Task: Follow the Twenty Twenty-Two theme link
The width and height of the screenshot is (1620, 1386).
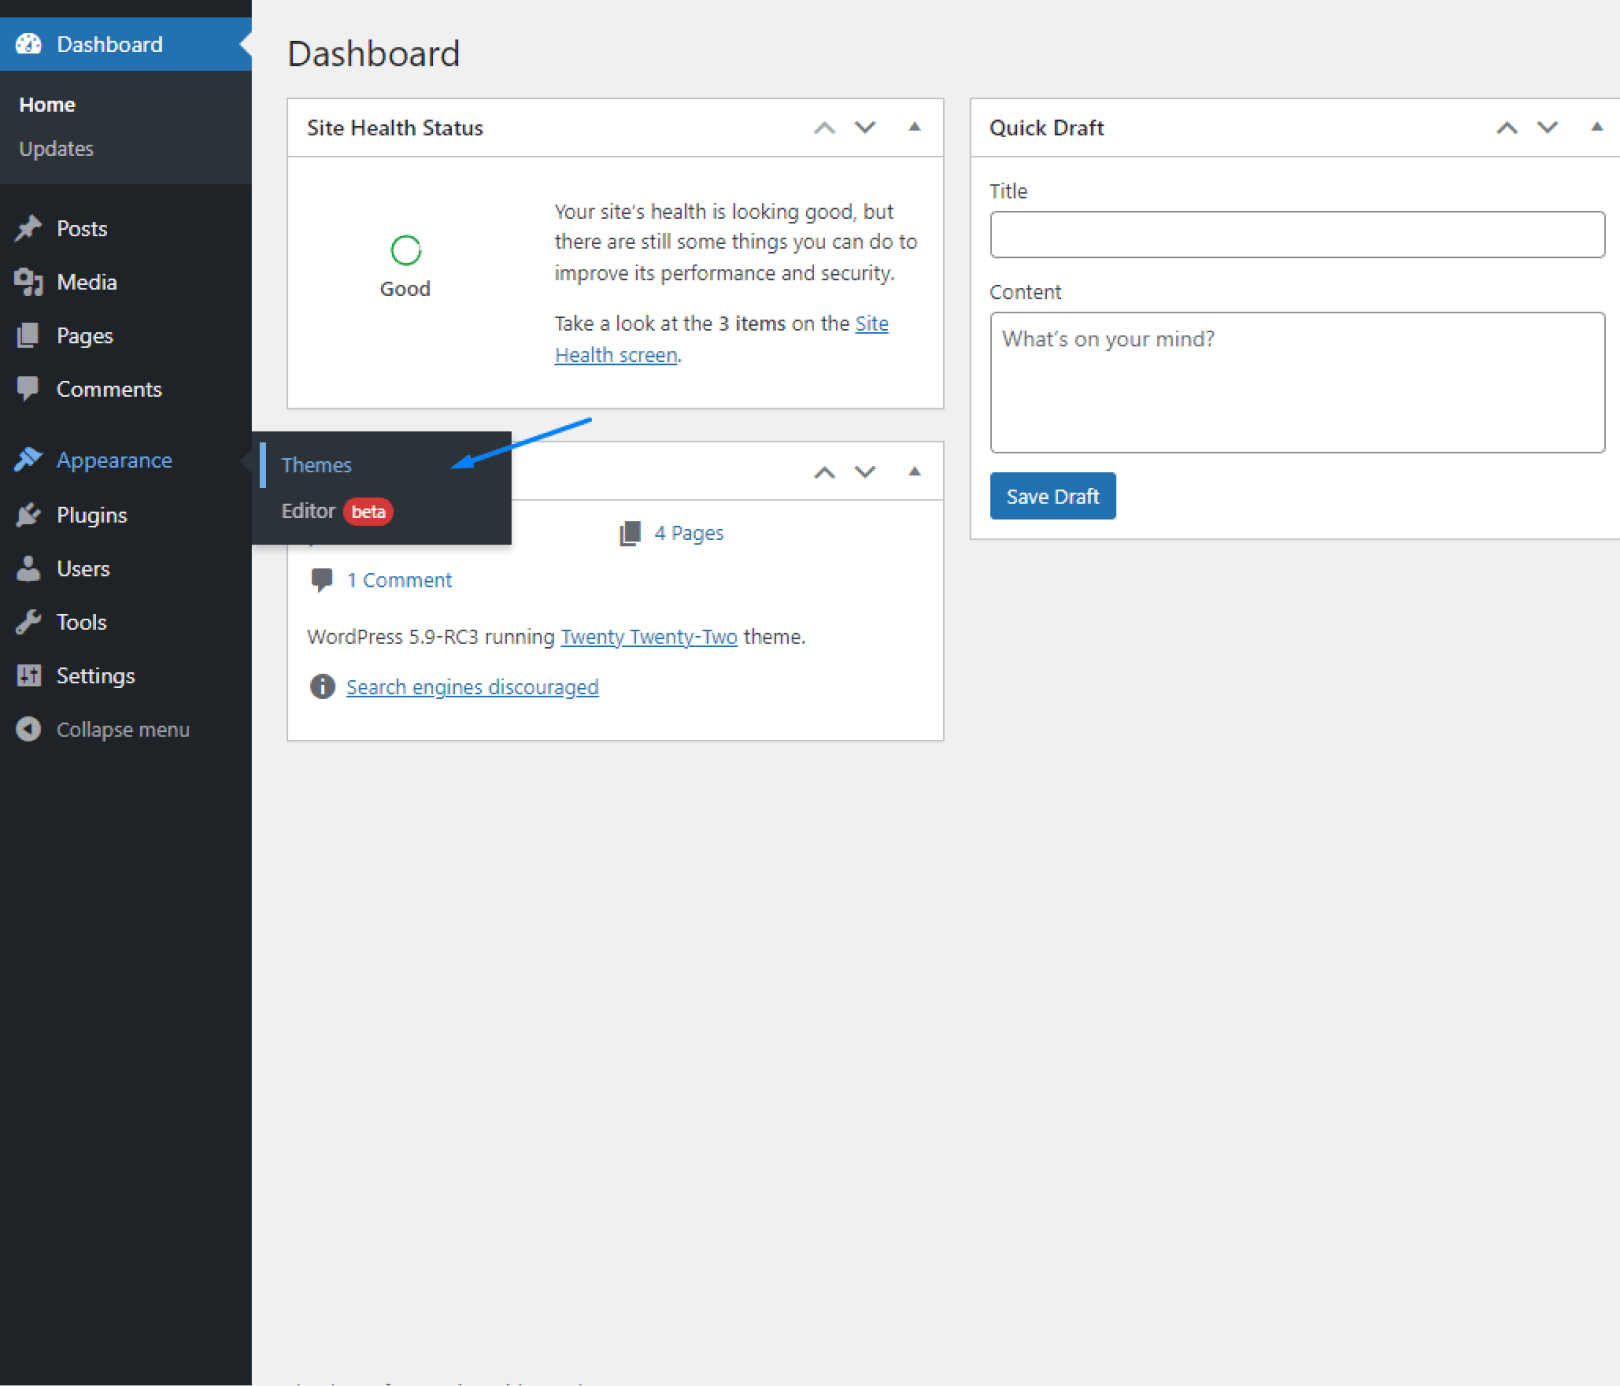Action: [649, 637]
